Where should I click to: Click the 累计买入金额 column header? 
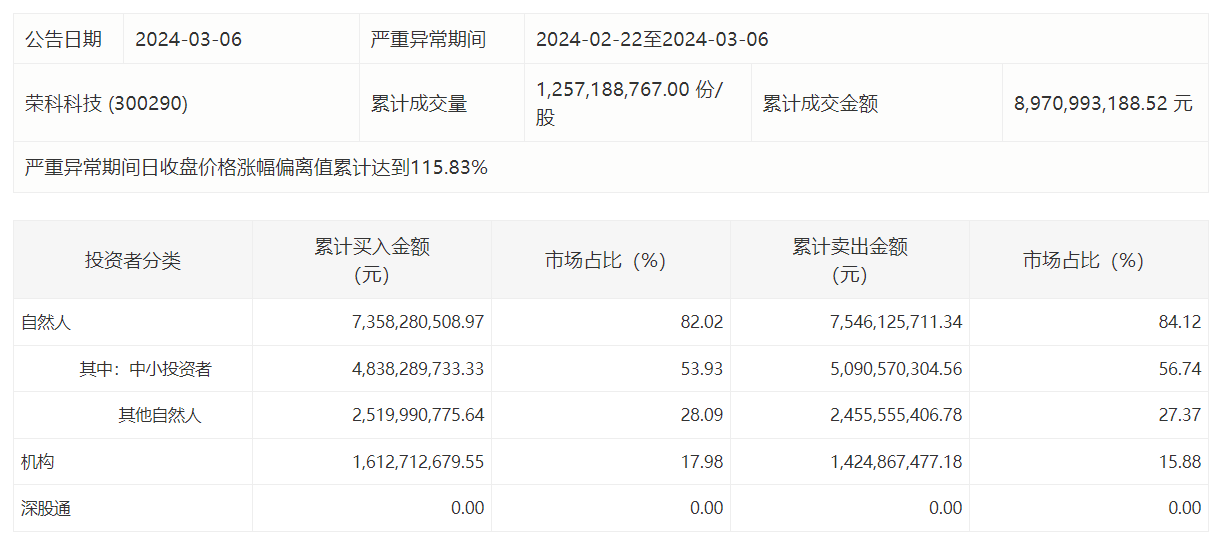(x=372, y=260)
